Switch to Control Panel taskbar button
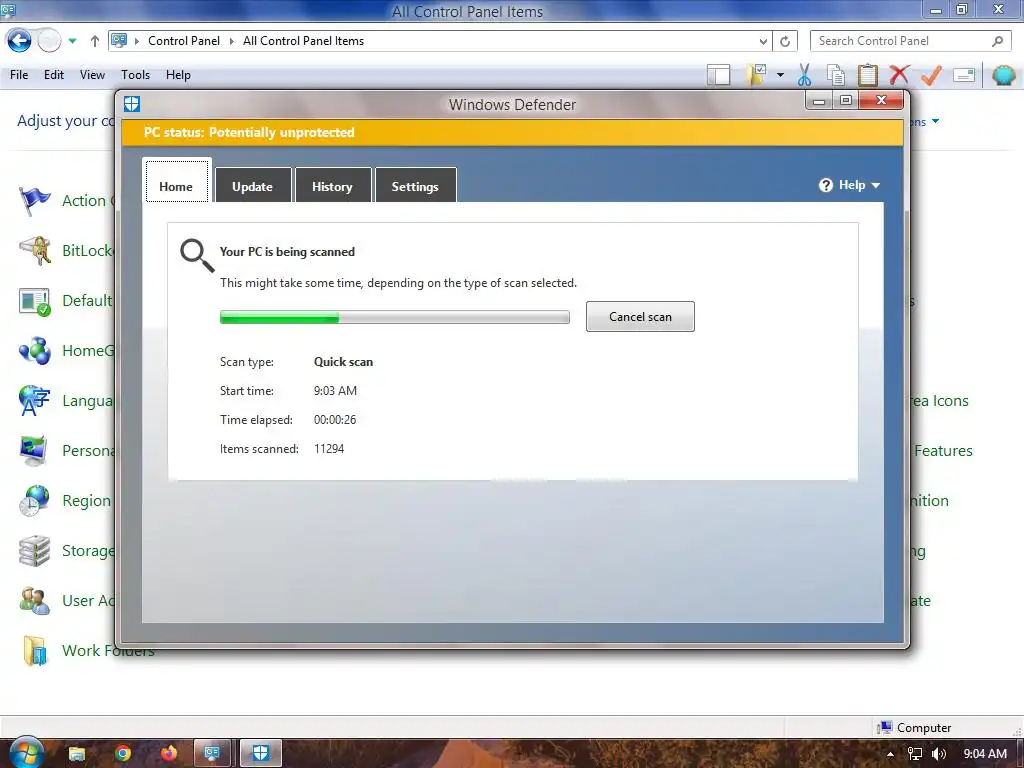The width and height of the screenshot is (1024, 768). (213, 754)
